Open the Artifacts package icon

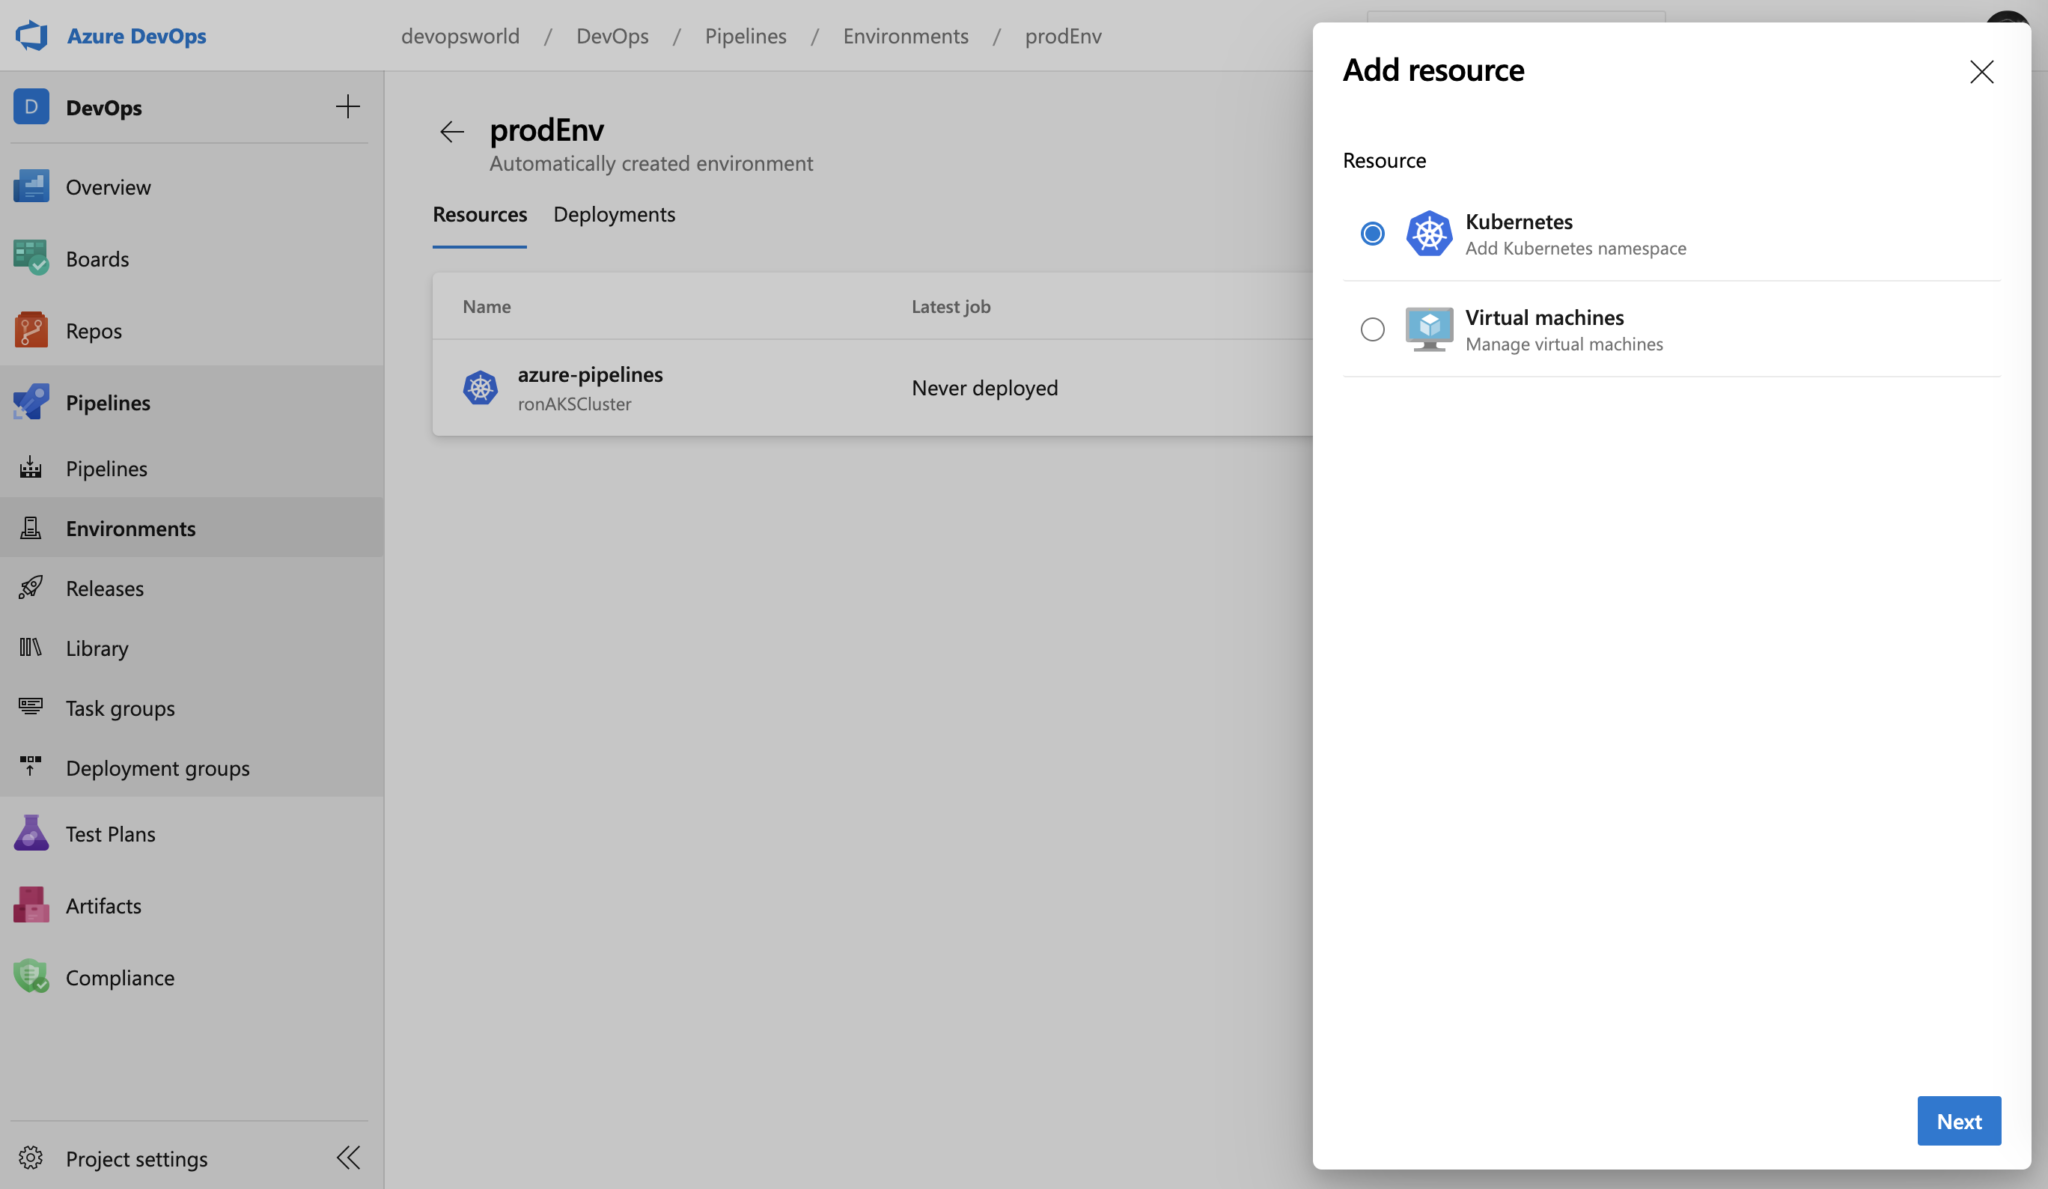tap(31, 905)
